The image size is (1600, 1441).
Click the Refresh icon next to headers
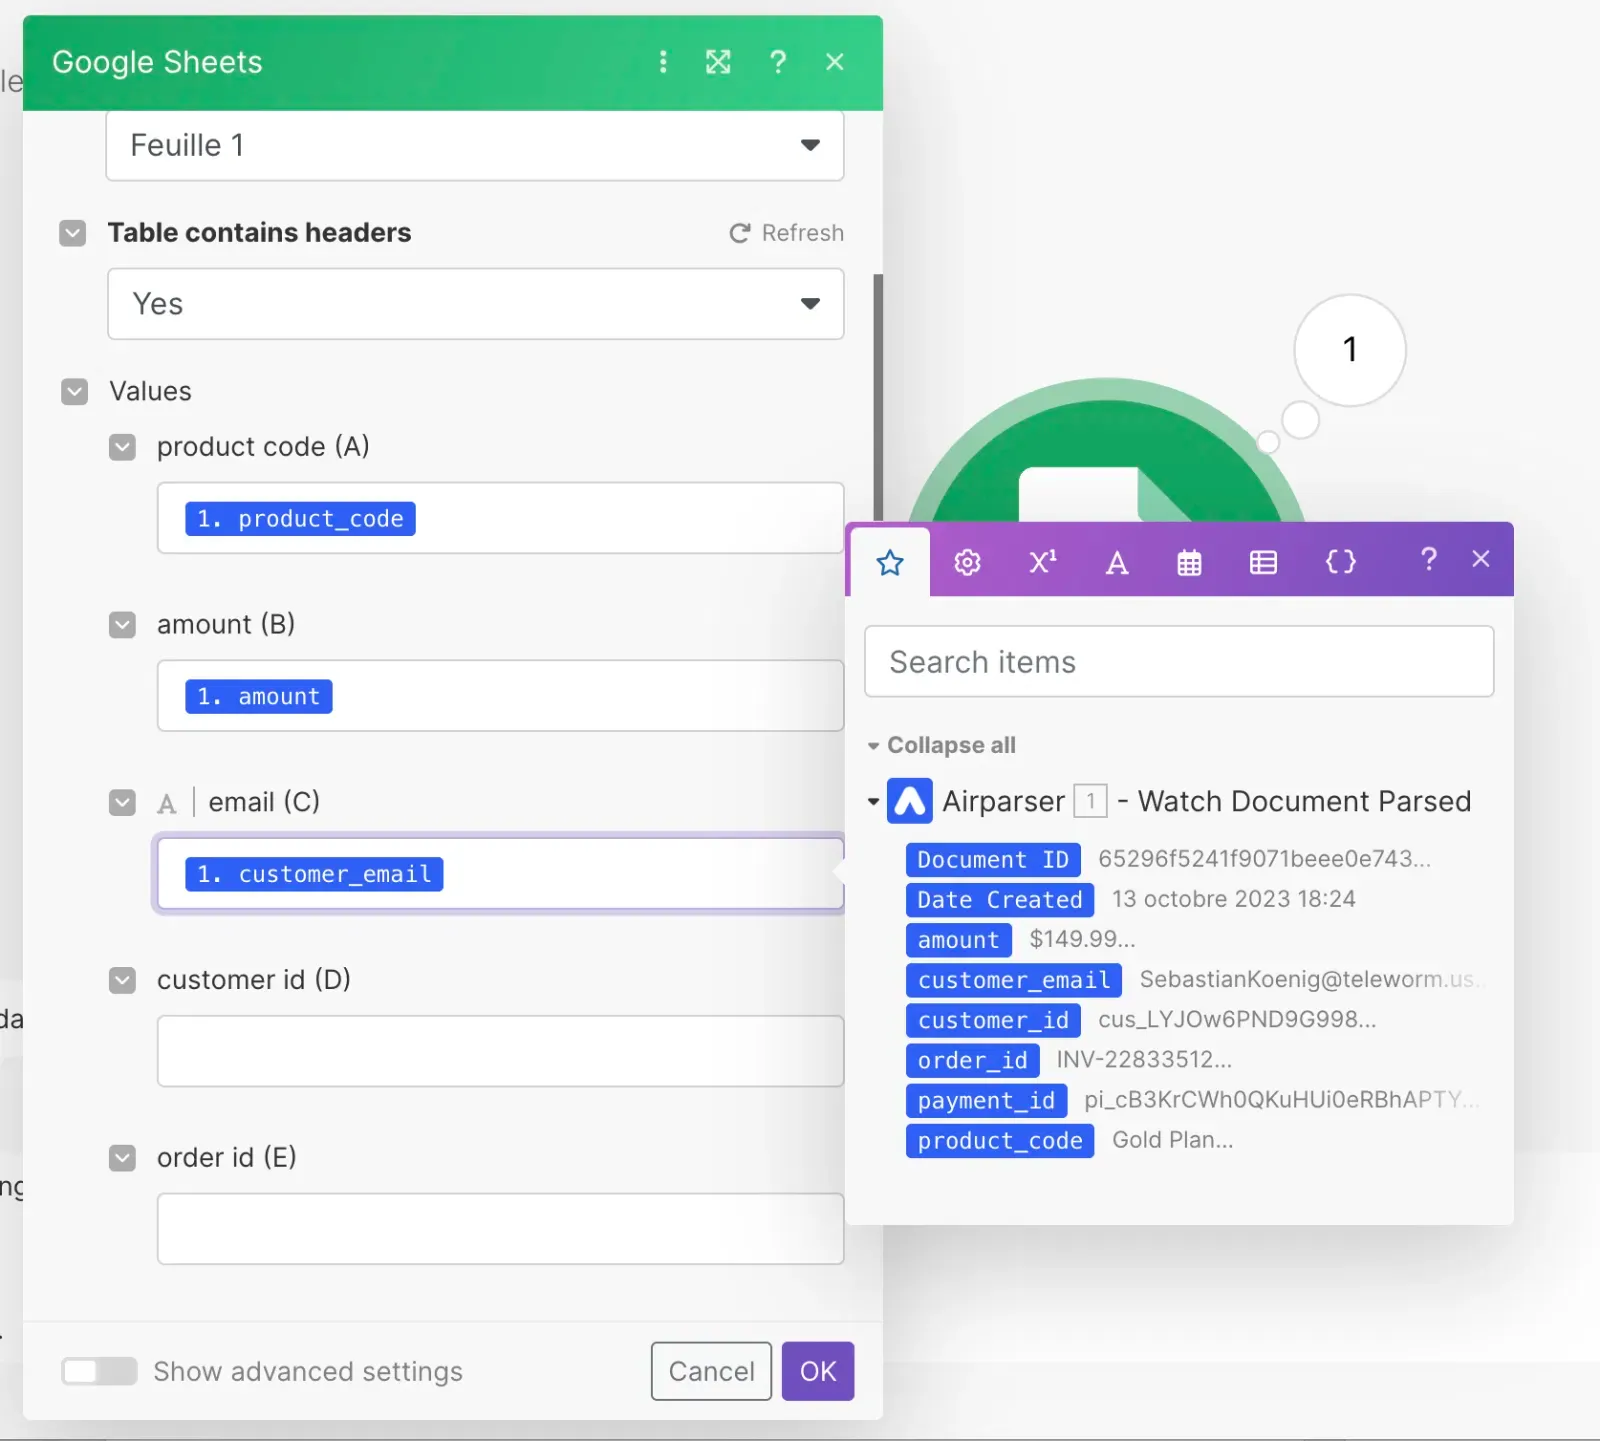740,233
